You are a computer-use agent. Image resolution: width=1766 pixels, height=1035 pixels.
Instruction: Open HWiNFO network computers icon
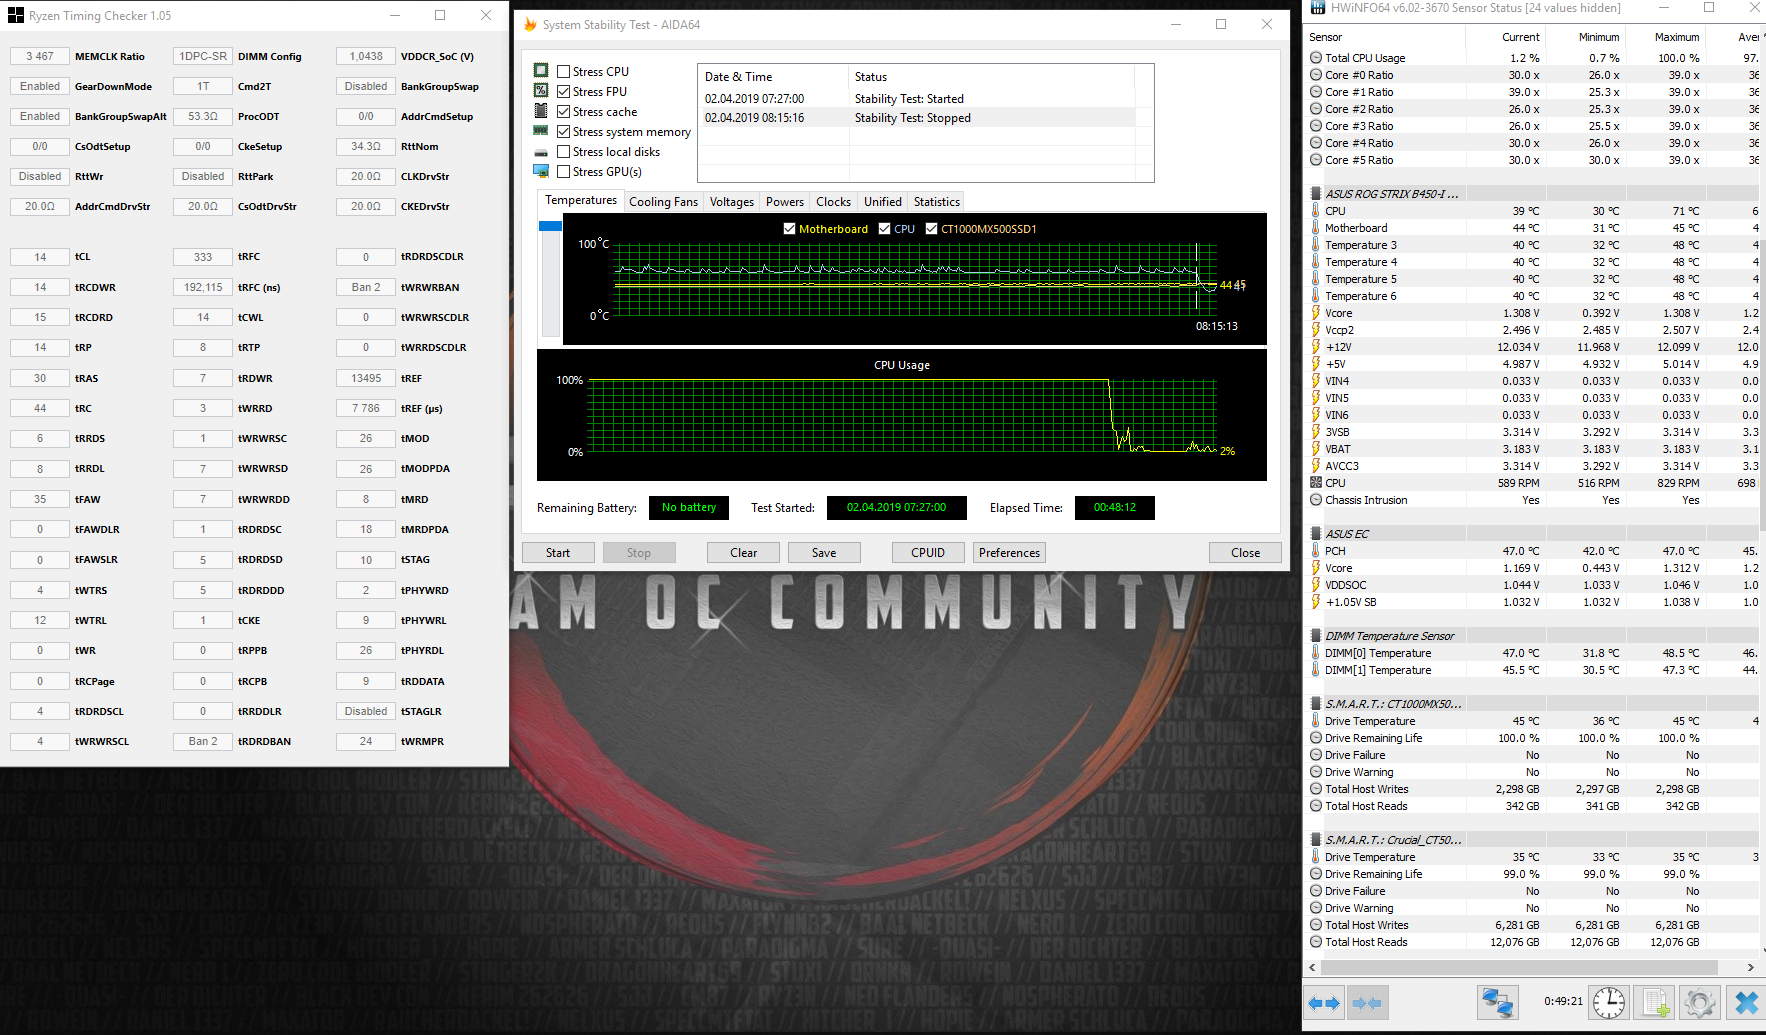(1498, 1002)
